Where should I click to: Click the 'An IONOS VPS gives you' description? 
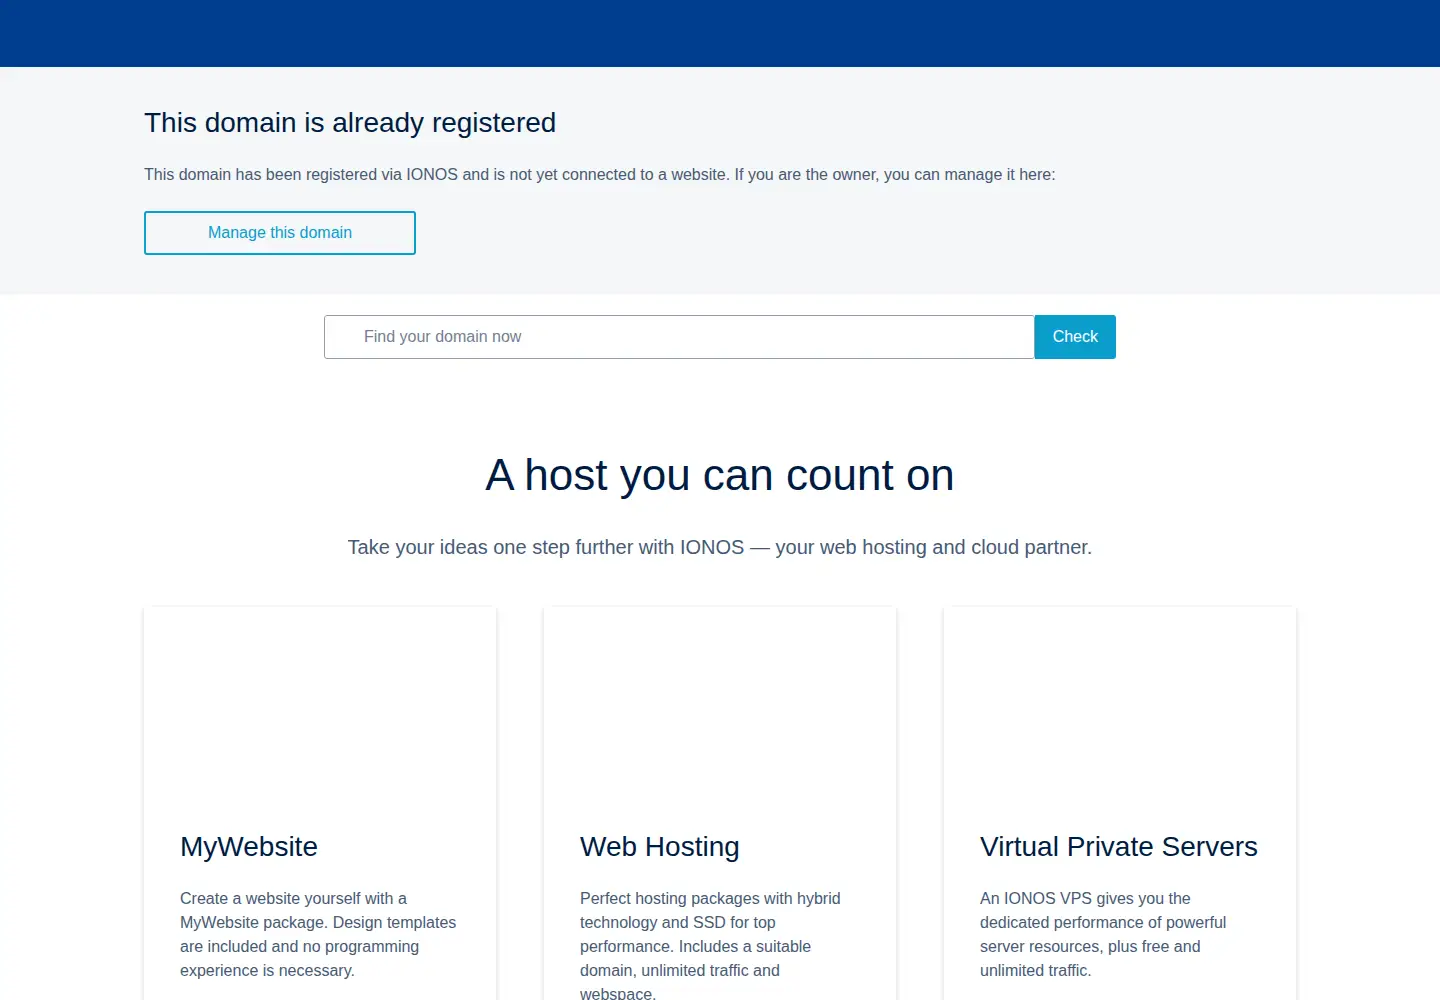point(1103,935)
